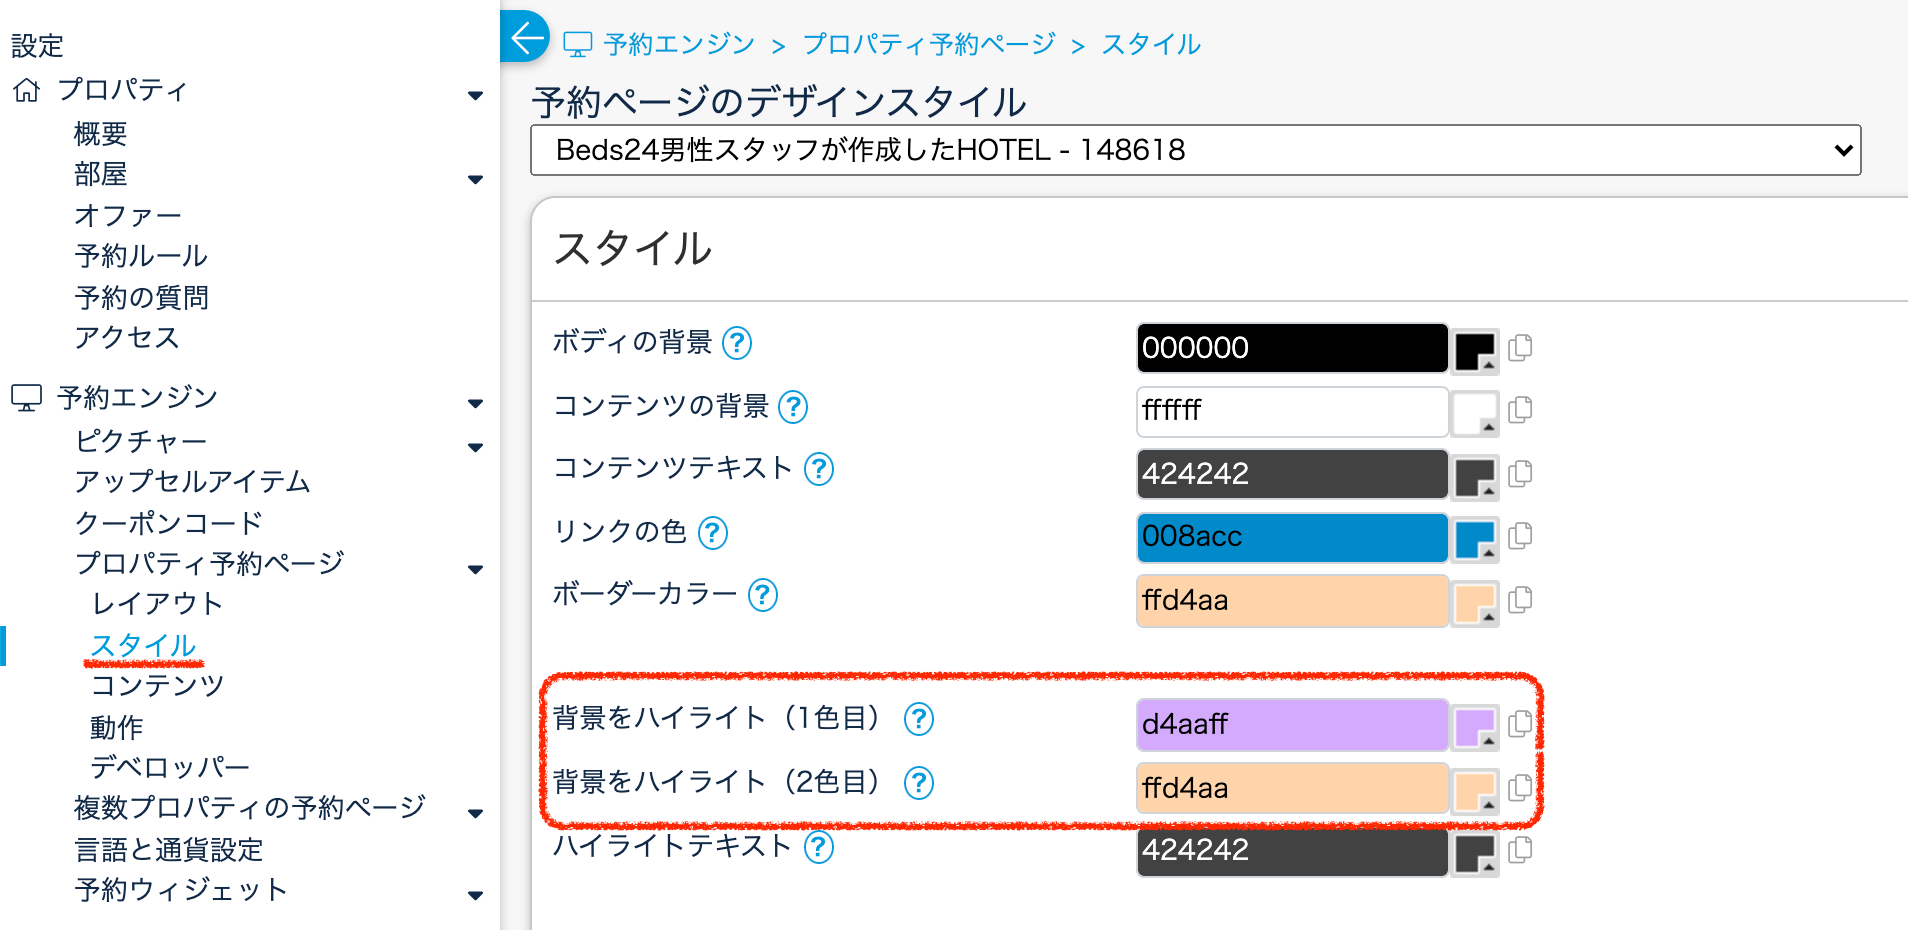Open color picker swatch for 008acc
Screen dimensions: 1908x930
click(1475, 538)
